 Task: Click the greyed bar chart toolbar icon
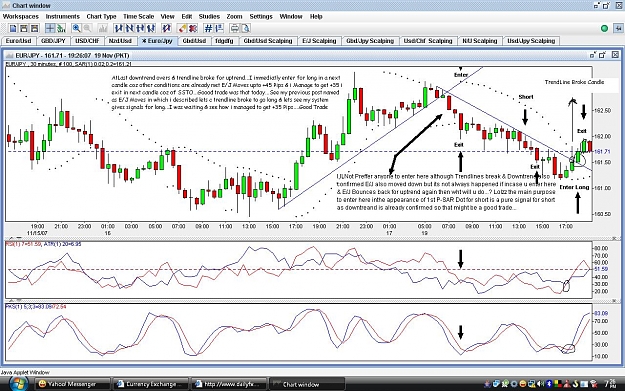click(102, 28)
